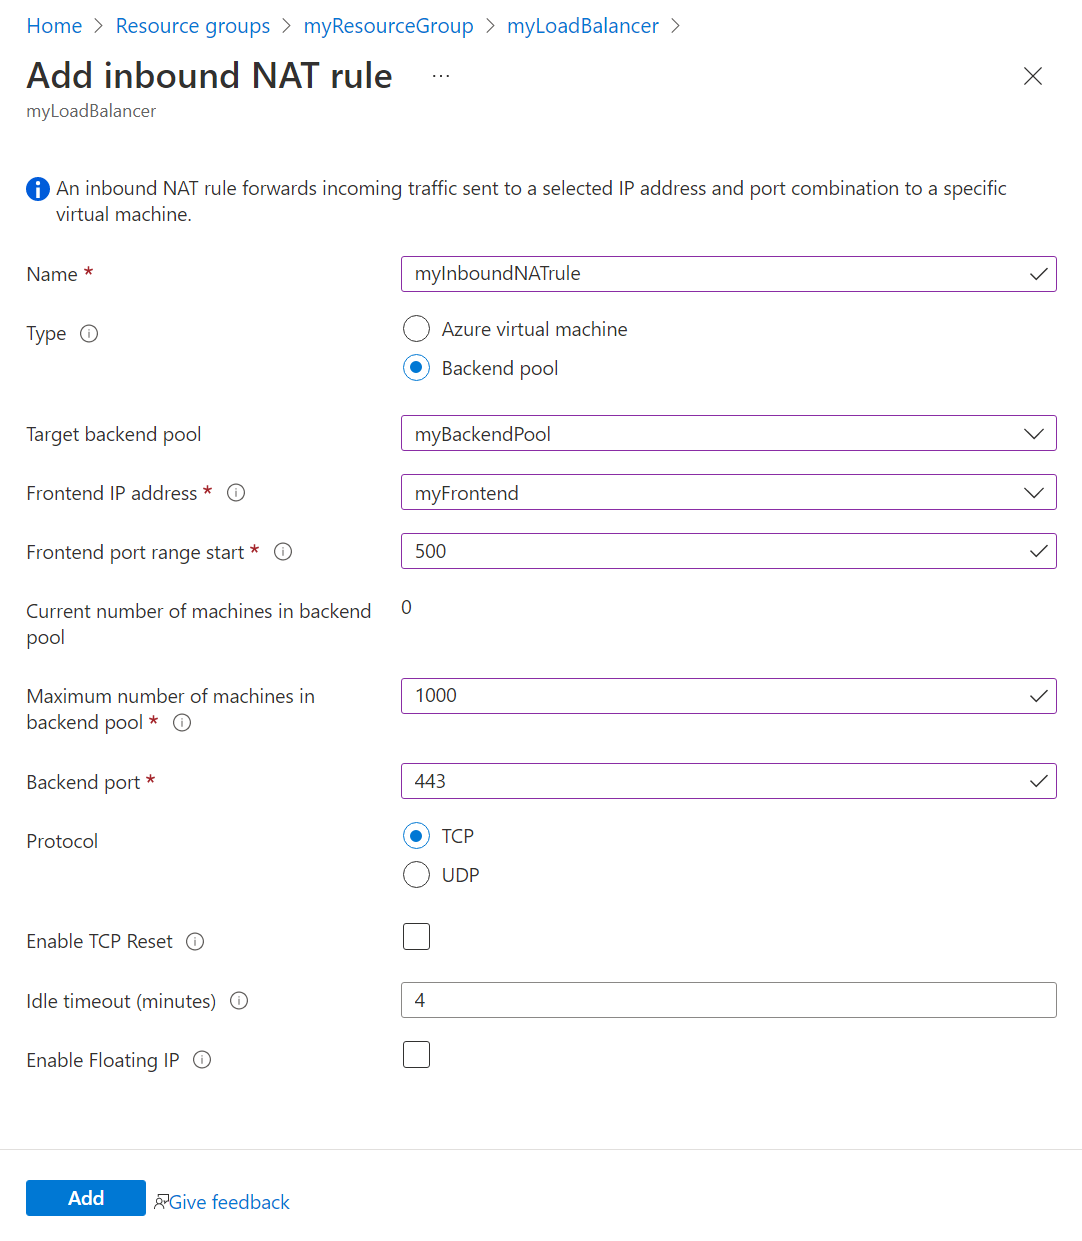Click the Frontend IP address info icon
Viewport: 1082px width, 1241px height.
[x=235, y=492]
